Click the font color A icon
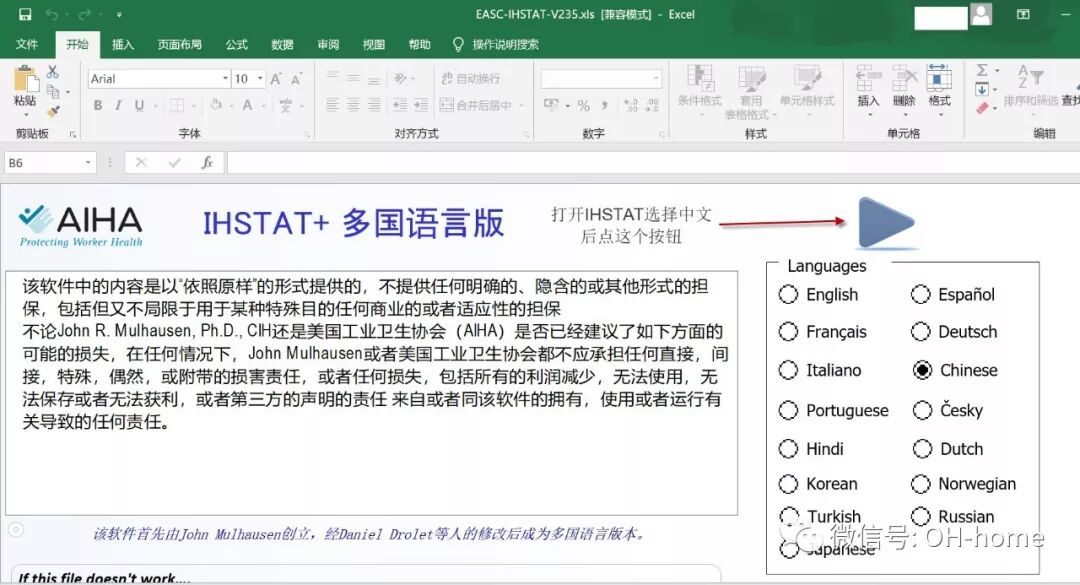 (x=247, y=105)
